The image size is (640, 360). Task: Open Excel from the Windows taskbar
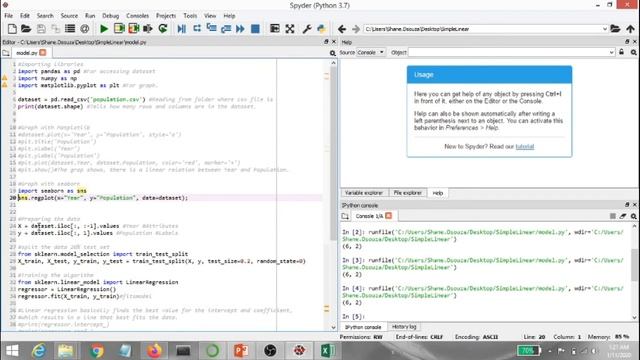tap(328, 351)
